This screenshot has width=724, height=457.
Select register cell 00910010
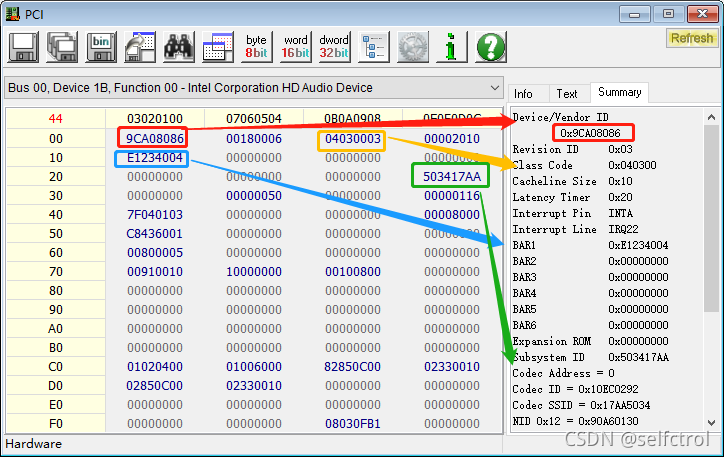pos(155,271)
